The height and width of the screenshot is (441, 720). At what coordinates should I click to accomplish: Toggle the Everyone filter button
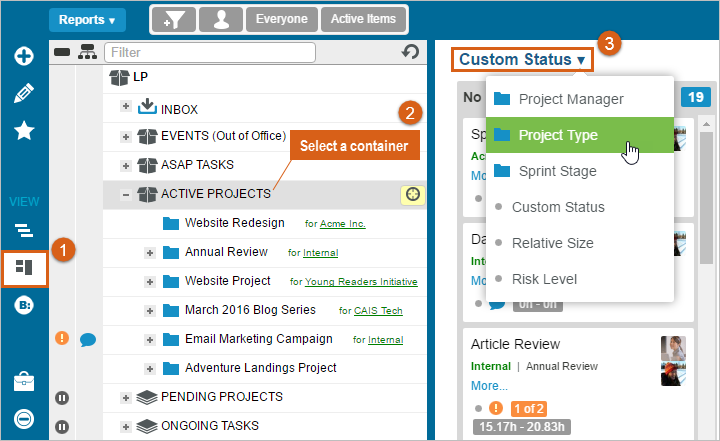(282, 19)
